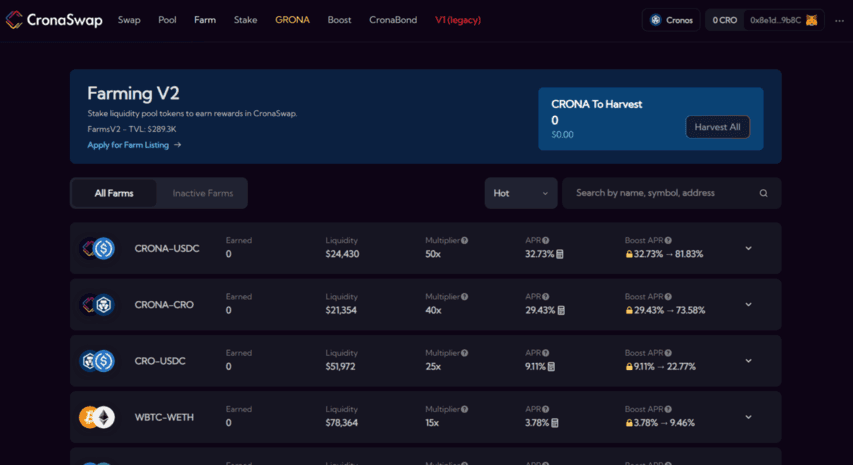The image size is (853, 465).
Task: Open the Pool page
Action: pos(167,20)
